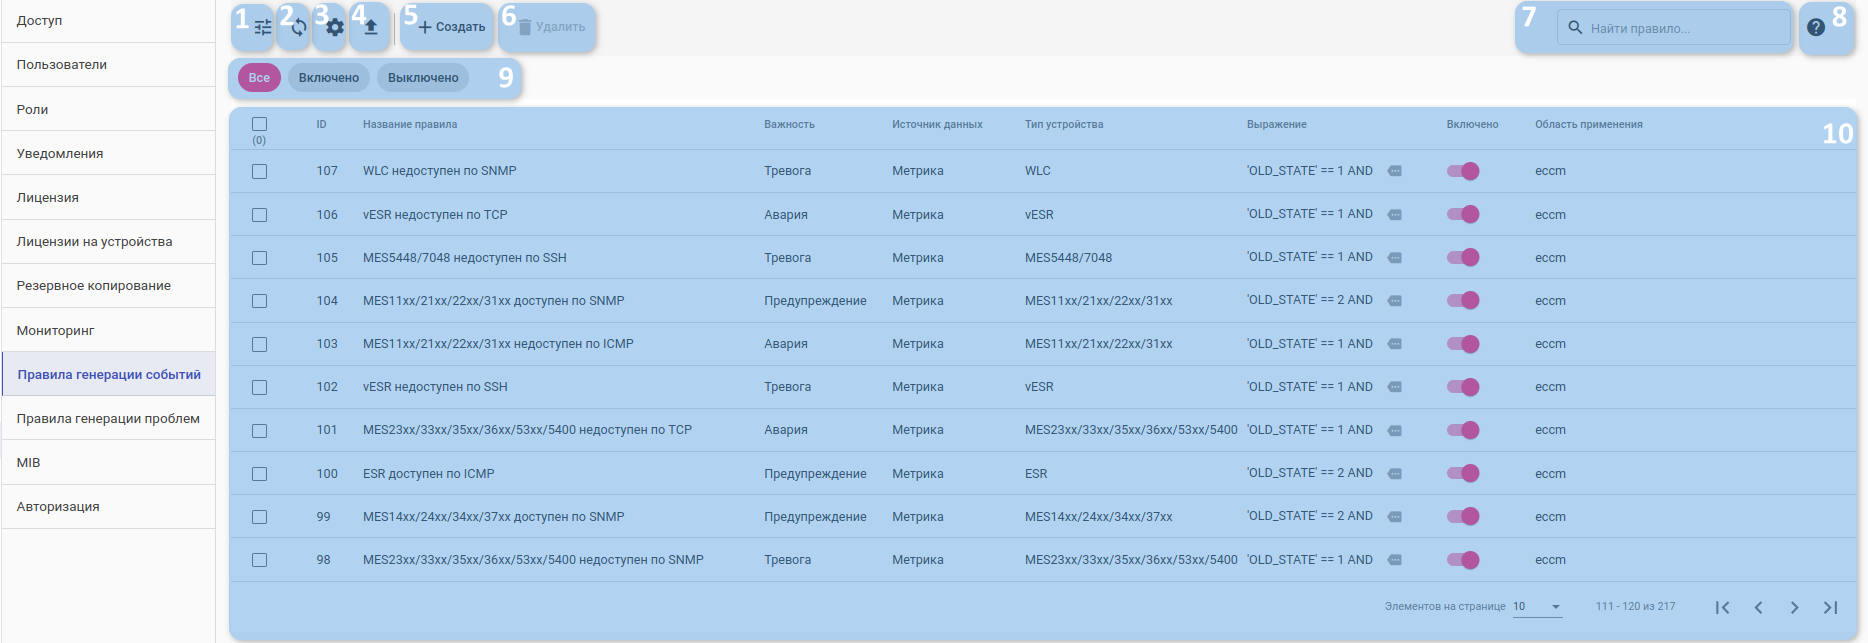Disable rule WLC недоступен по SNMP
Image resolution: width=1868 pixels, height=643 pixels.
(x=1463, y=171)
